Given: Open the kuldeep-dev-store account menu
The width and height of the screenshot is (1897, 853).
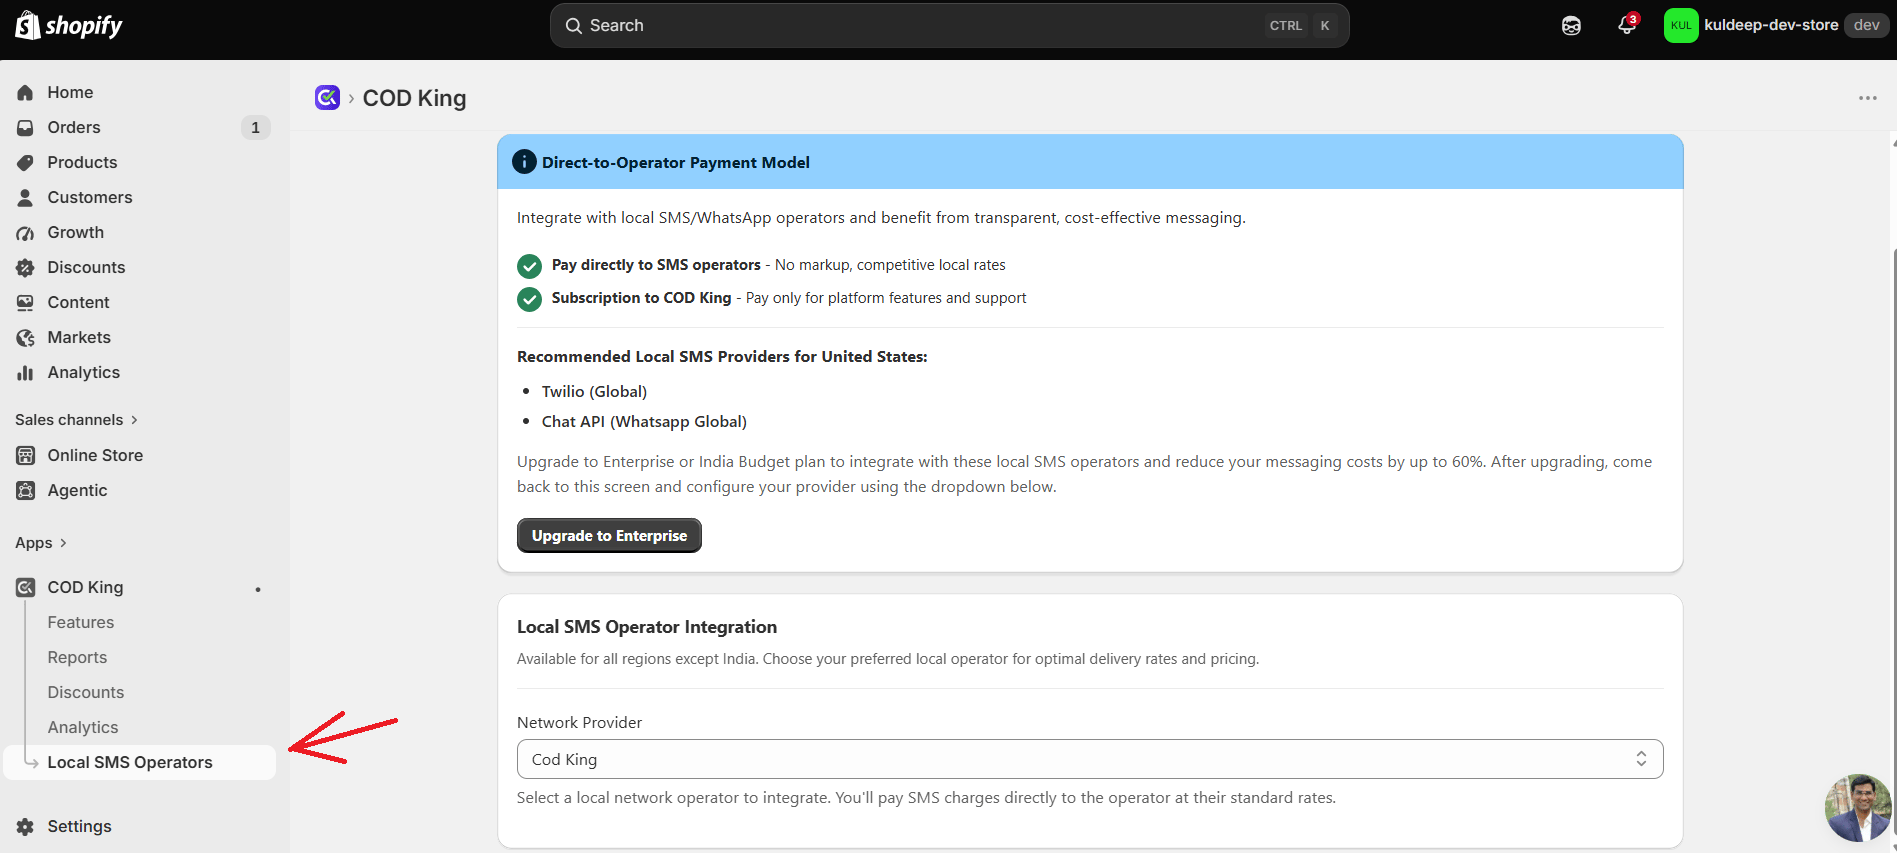Looking at the screenshot, I should click(1775, 25).
